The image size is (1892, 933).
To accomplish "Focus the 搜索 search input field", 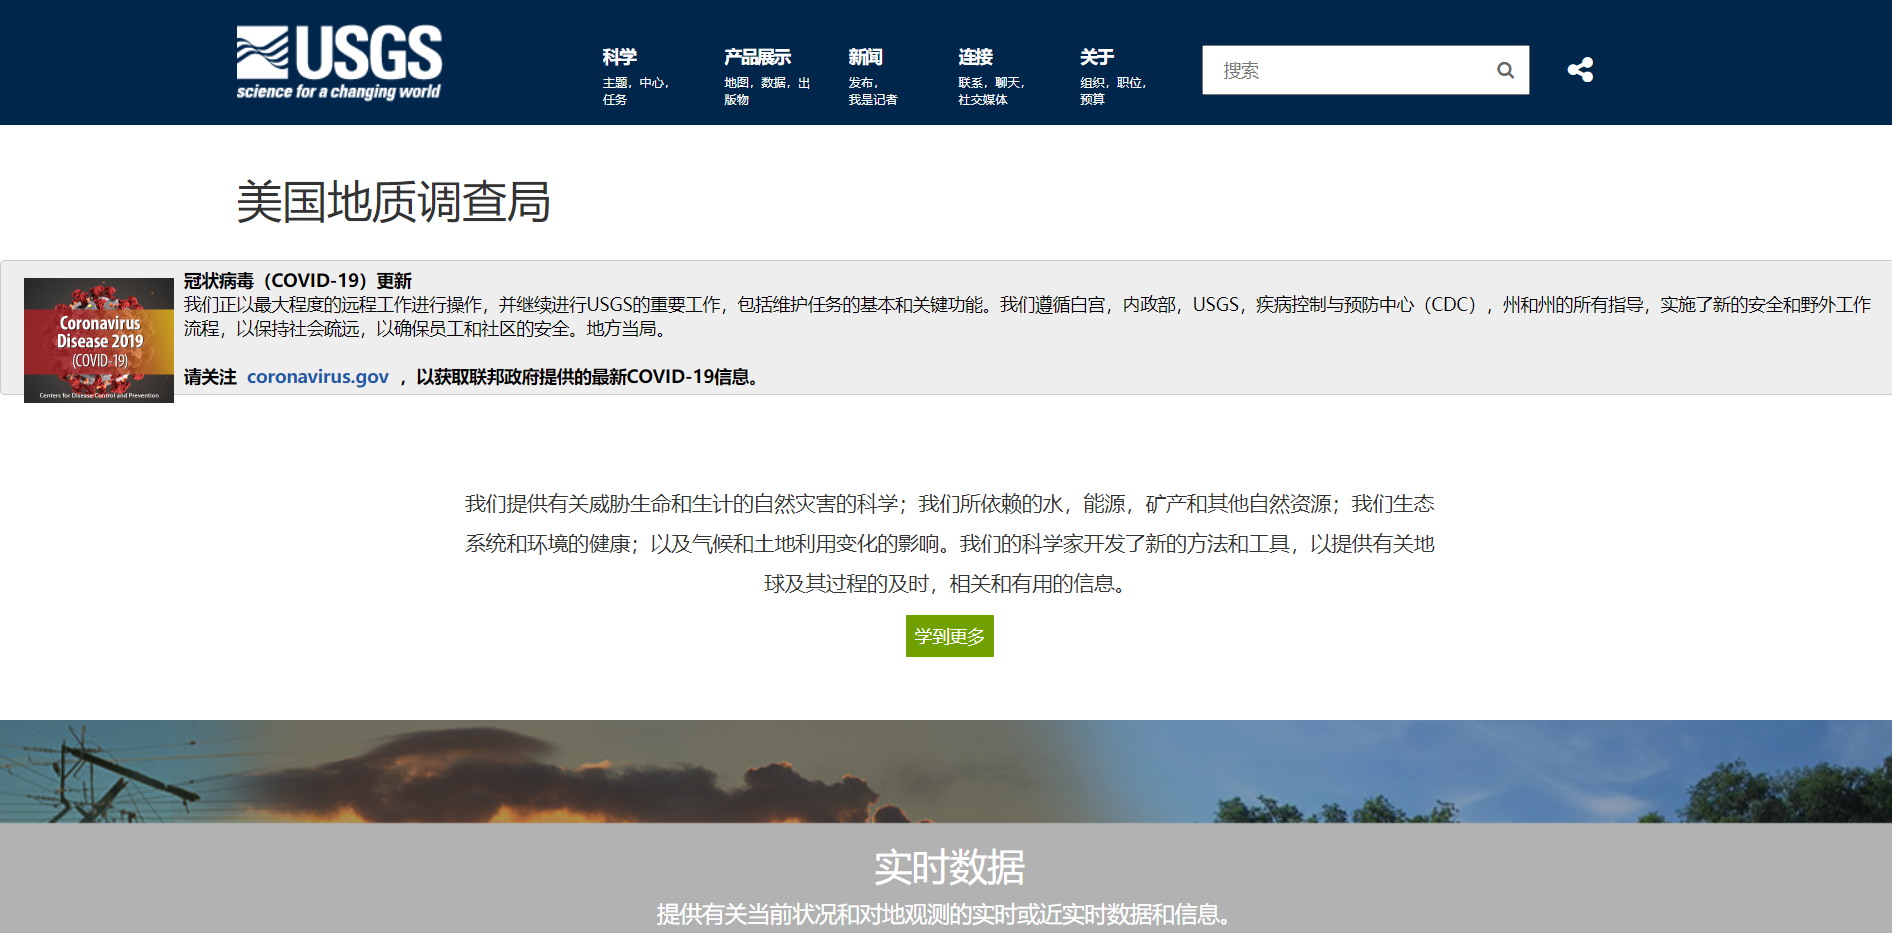I will coord(1345,70).
